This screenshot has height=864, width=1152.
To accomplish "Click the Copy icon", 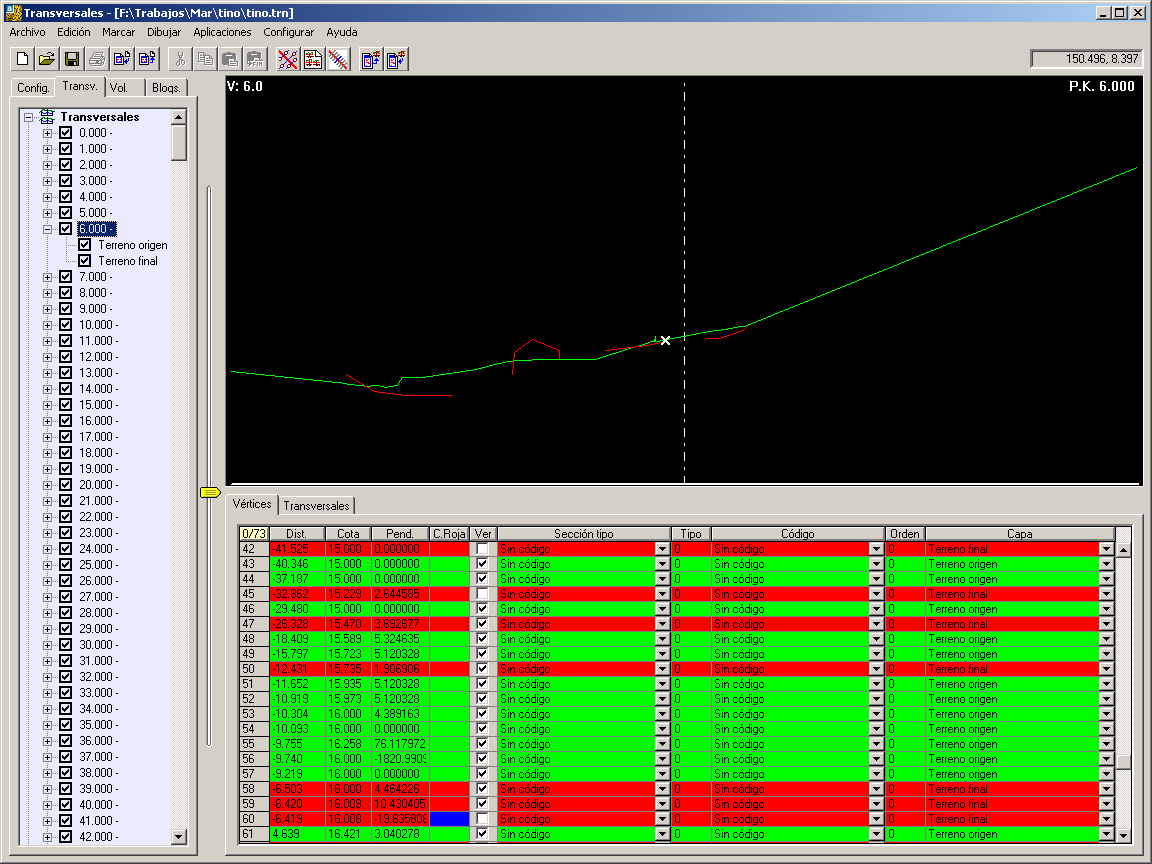I will tap(205, 60).
